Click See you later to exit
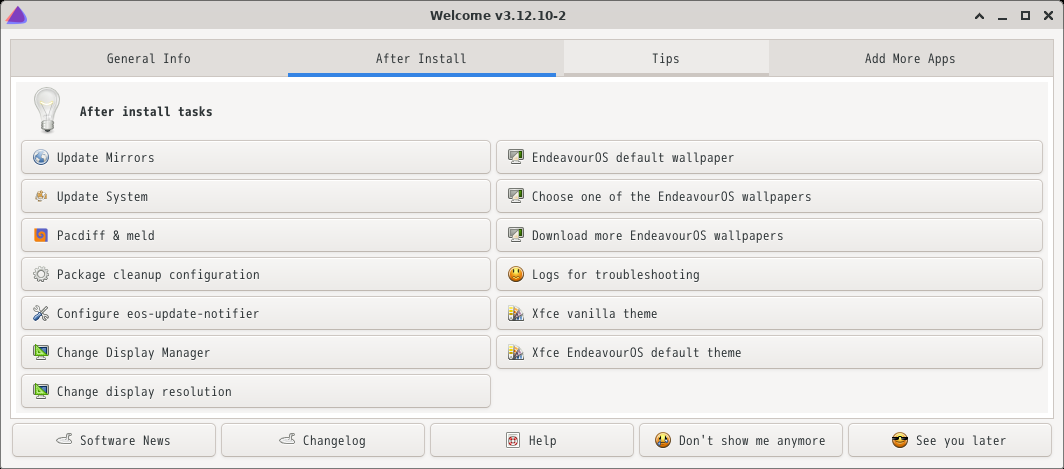 click(950, 440)
